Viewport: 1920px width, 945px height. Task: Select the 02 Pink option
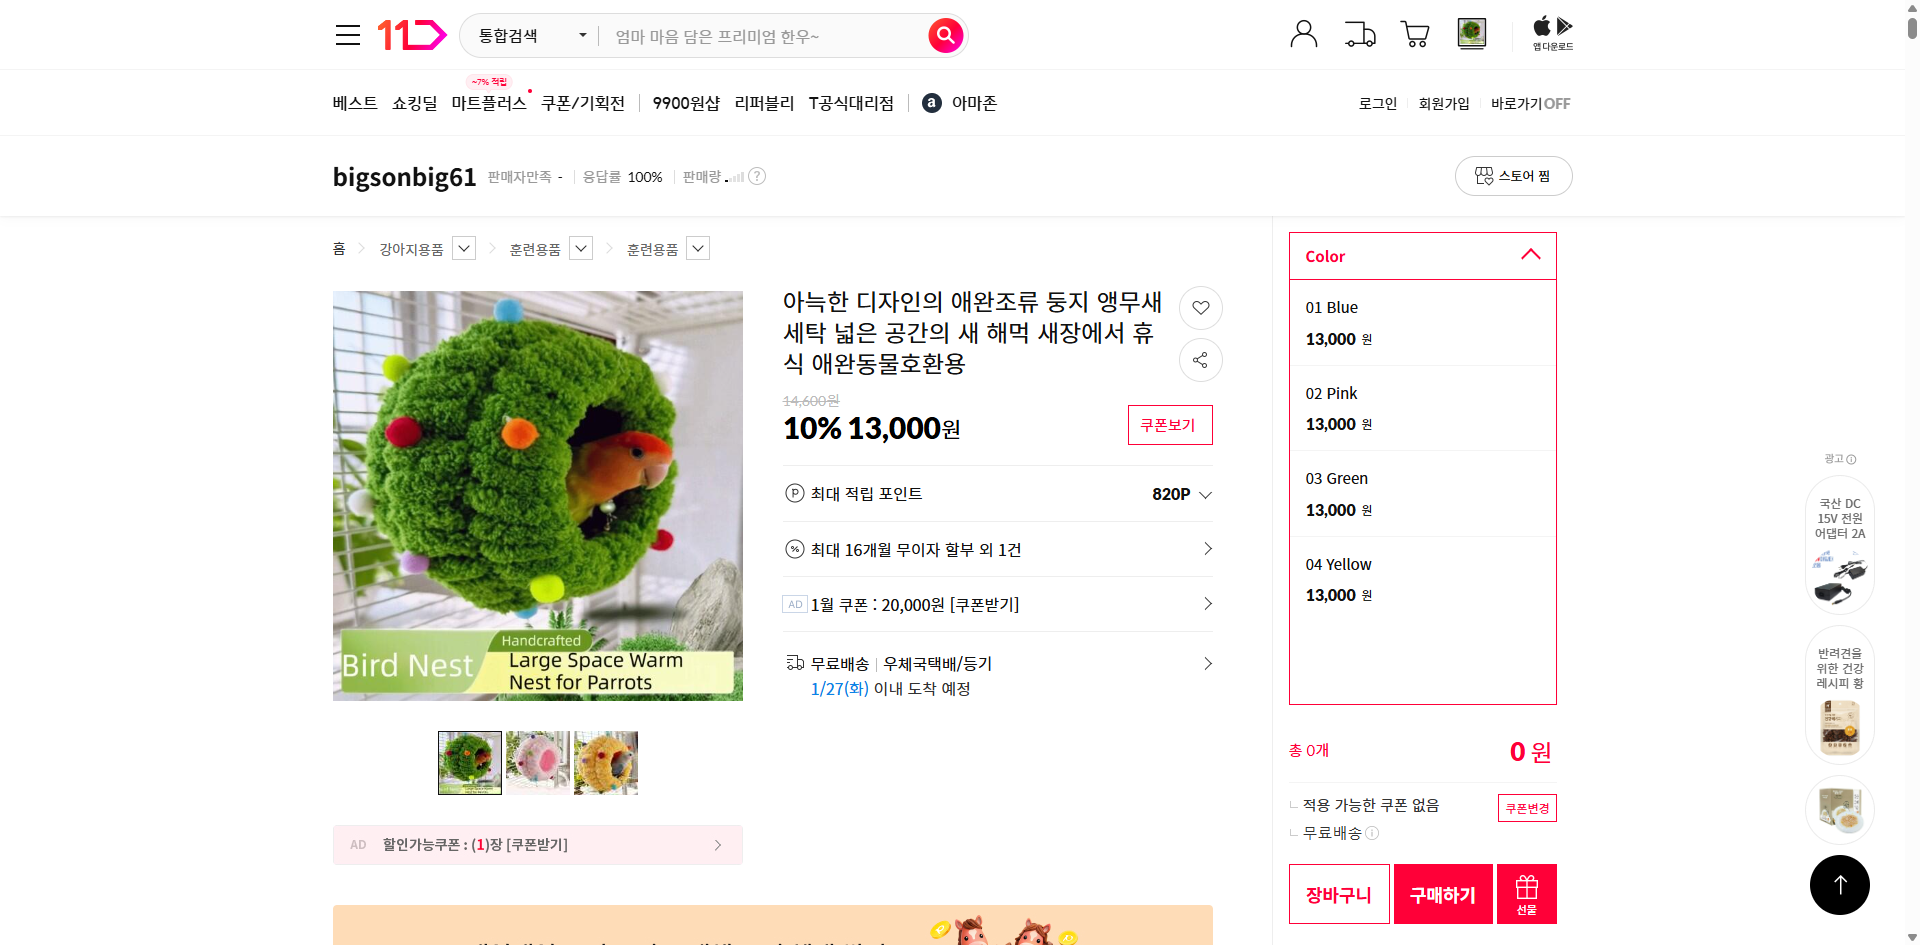(x=1421, y=408)
